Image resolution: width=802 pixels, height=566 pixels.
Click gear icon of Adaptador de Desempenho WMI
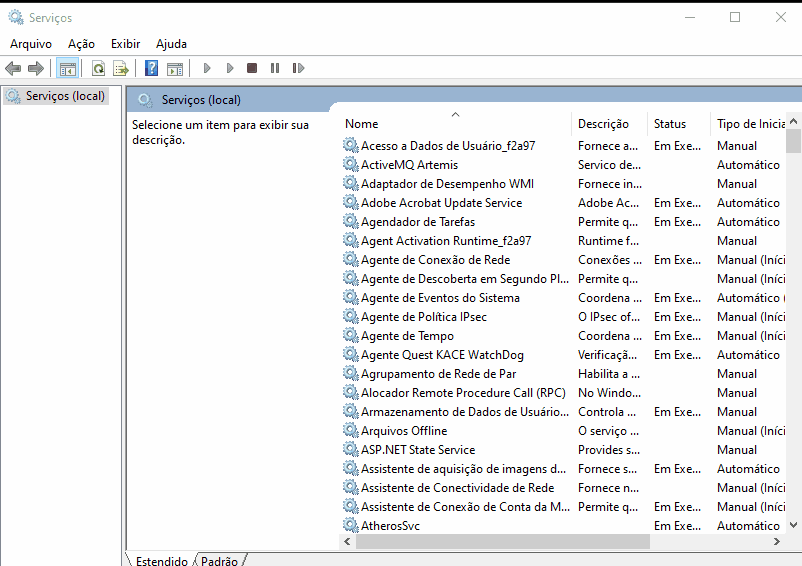pos(350,183)
